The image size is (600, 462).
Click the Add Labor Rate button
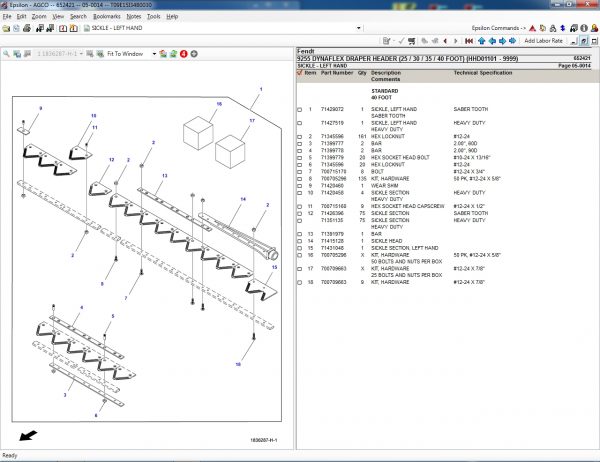pyautogui.click(x=543, y=41)
